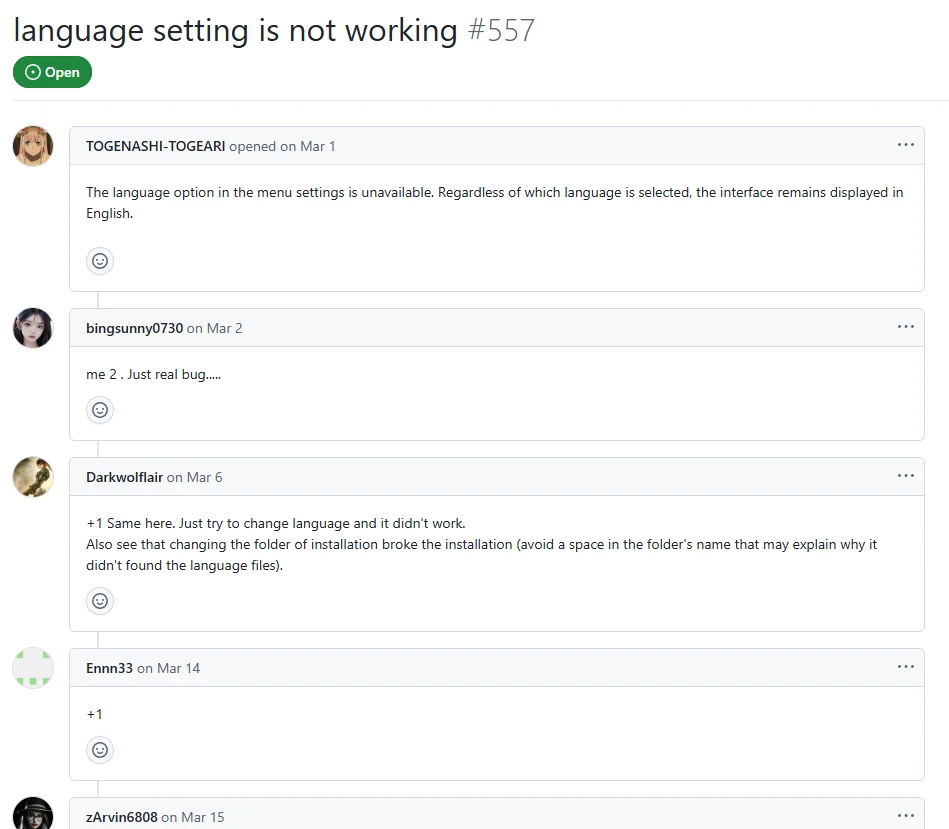Open more options for Ennn33's comment
Image resolution: width=949 pixels, height=829 pixels.
[905, 667]
